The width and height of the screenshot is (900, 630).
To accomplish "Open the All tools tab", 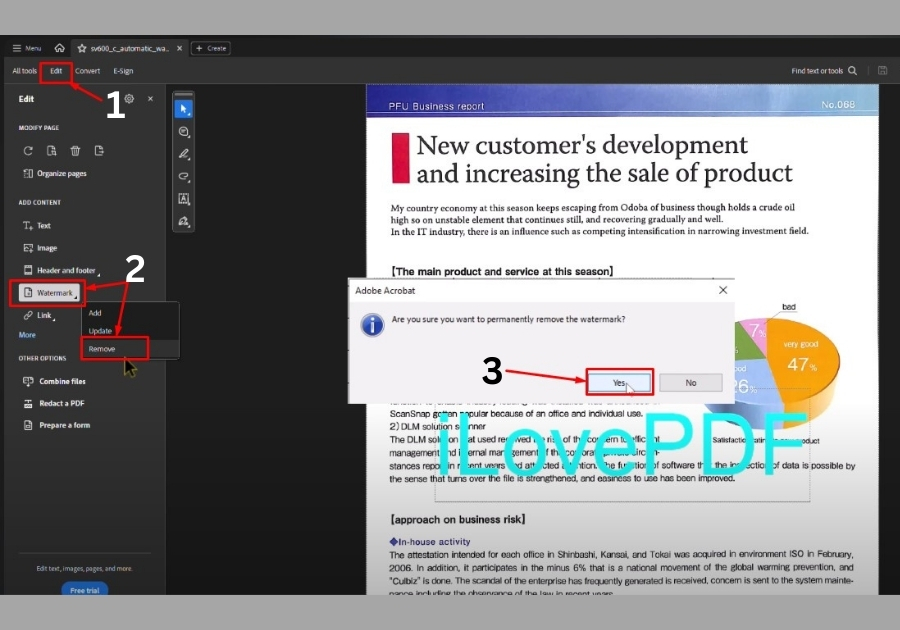I will [x=25, y=71].
